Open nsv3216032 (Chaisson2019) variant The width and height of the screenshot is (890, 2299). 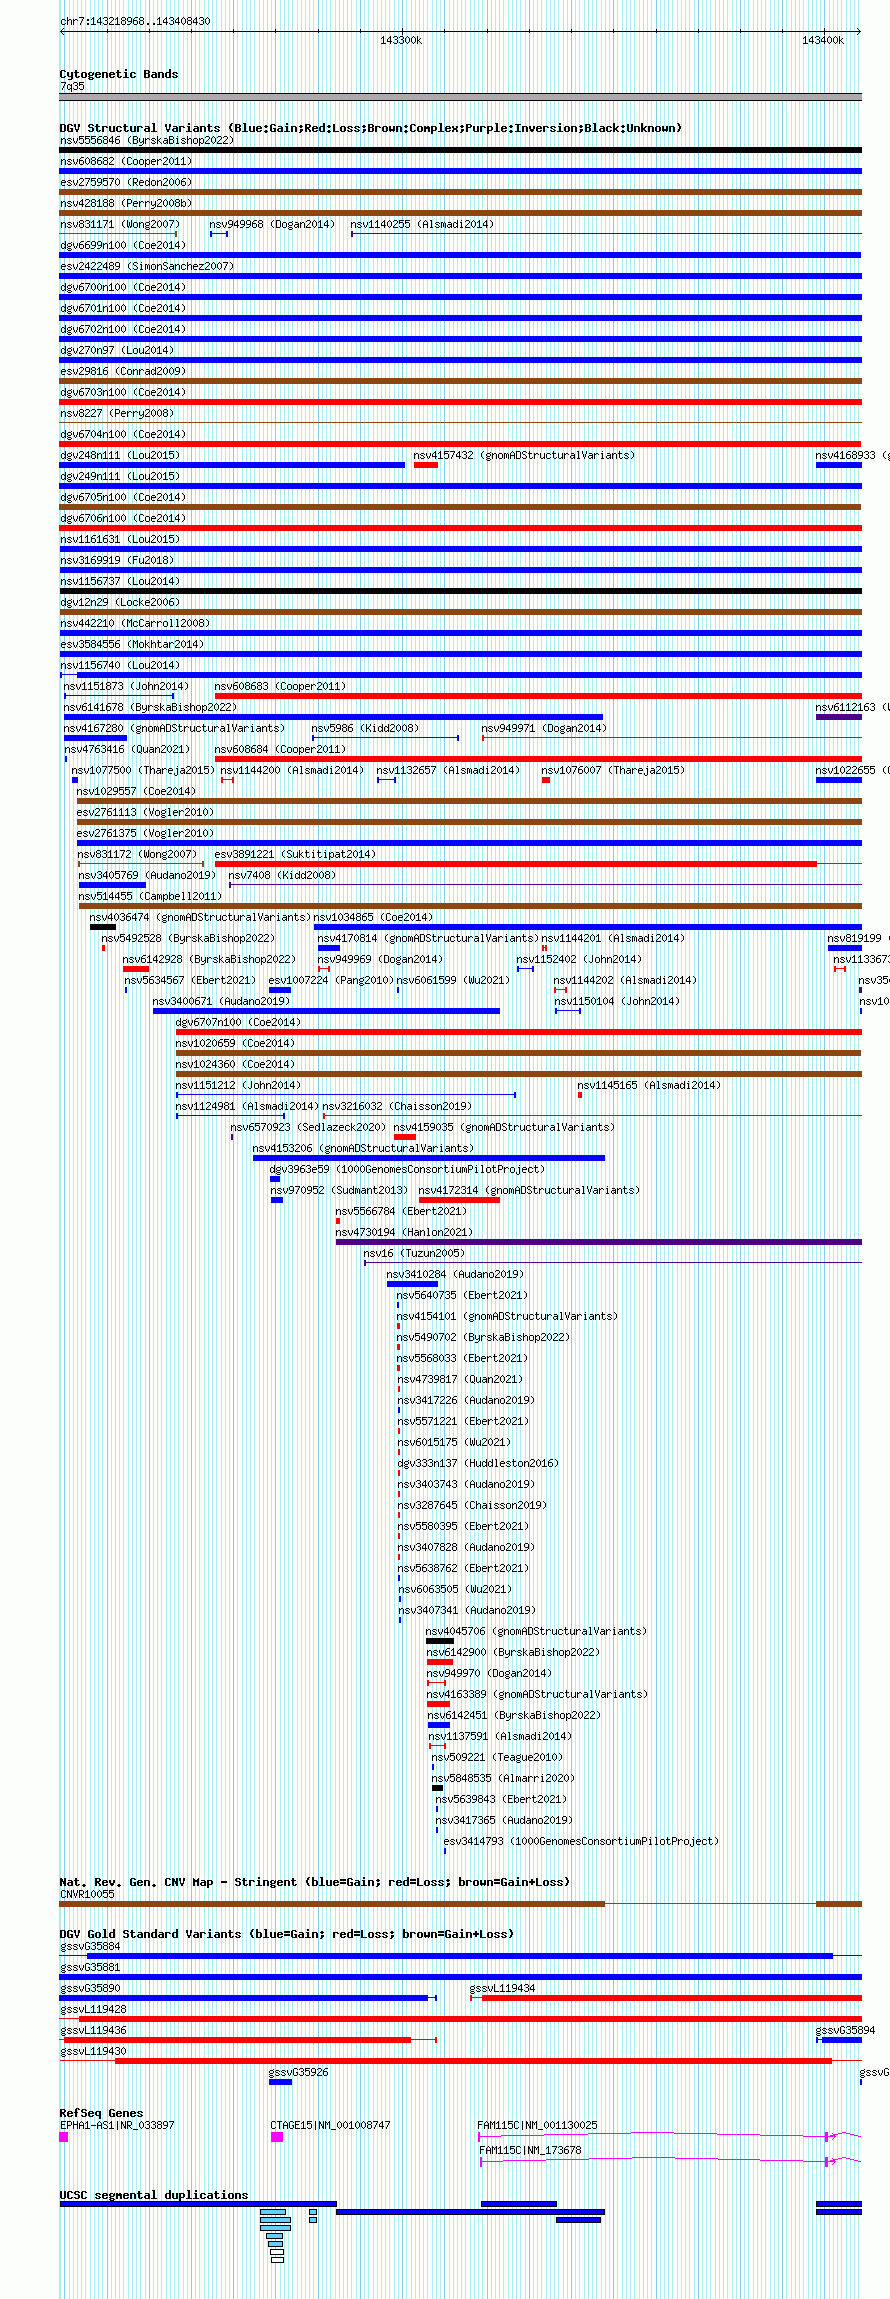[x=397, y=1106]
